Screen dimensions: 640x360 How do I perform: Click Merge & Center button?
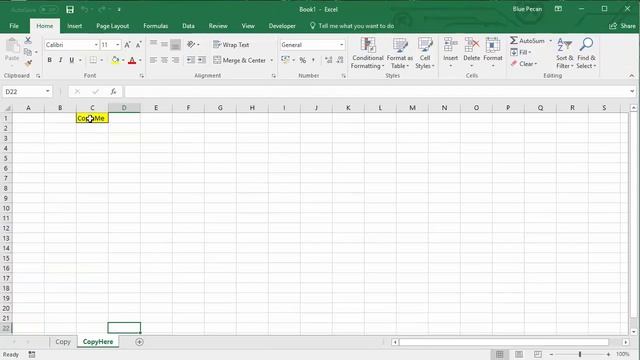pyautogui.click(x=240, y=60)
